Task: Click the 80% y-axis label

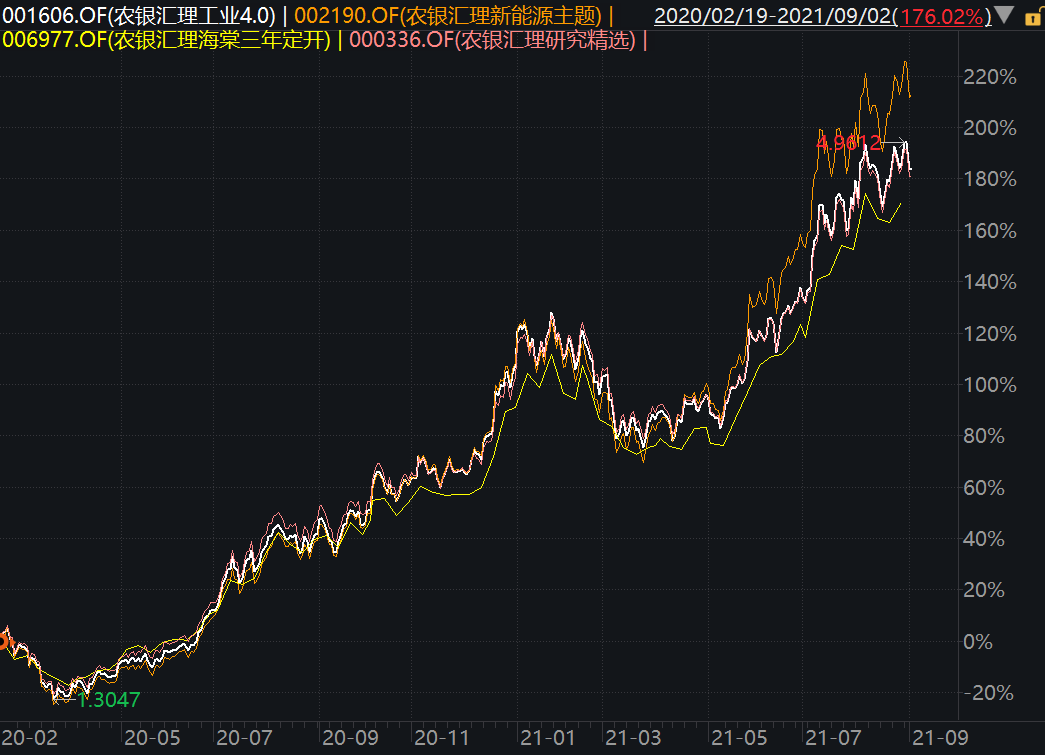Action: 984,436
